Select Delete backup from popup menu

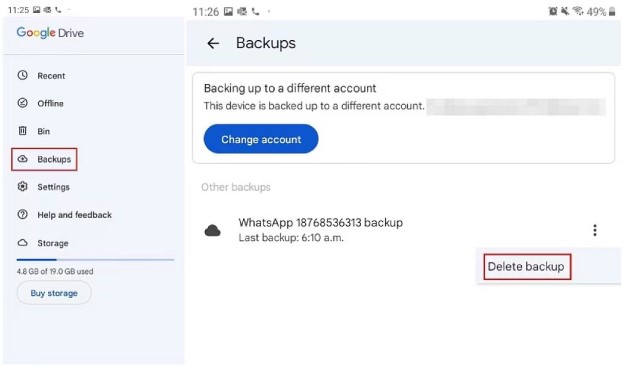(x=527, y=267)
